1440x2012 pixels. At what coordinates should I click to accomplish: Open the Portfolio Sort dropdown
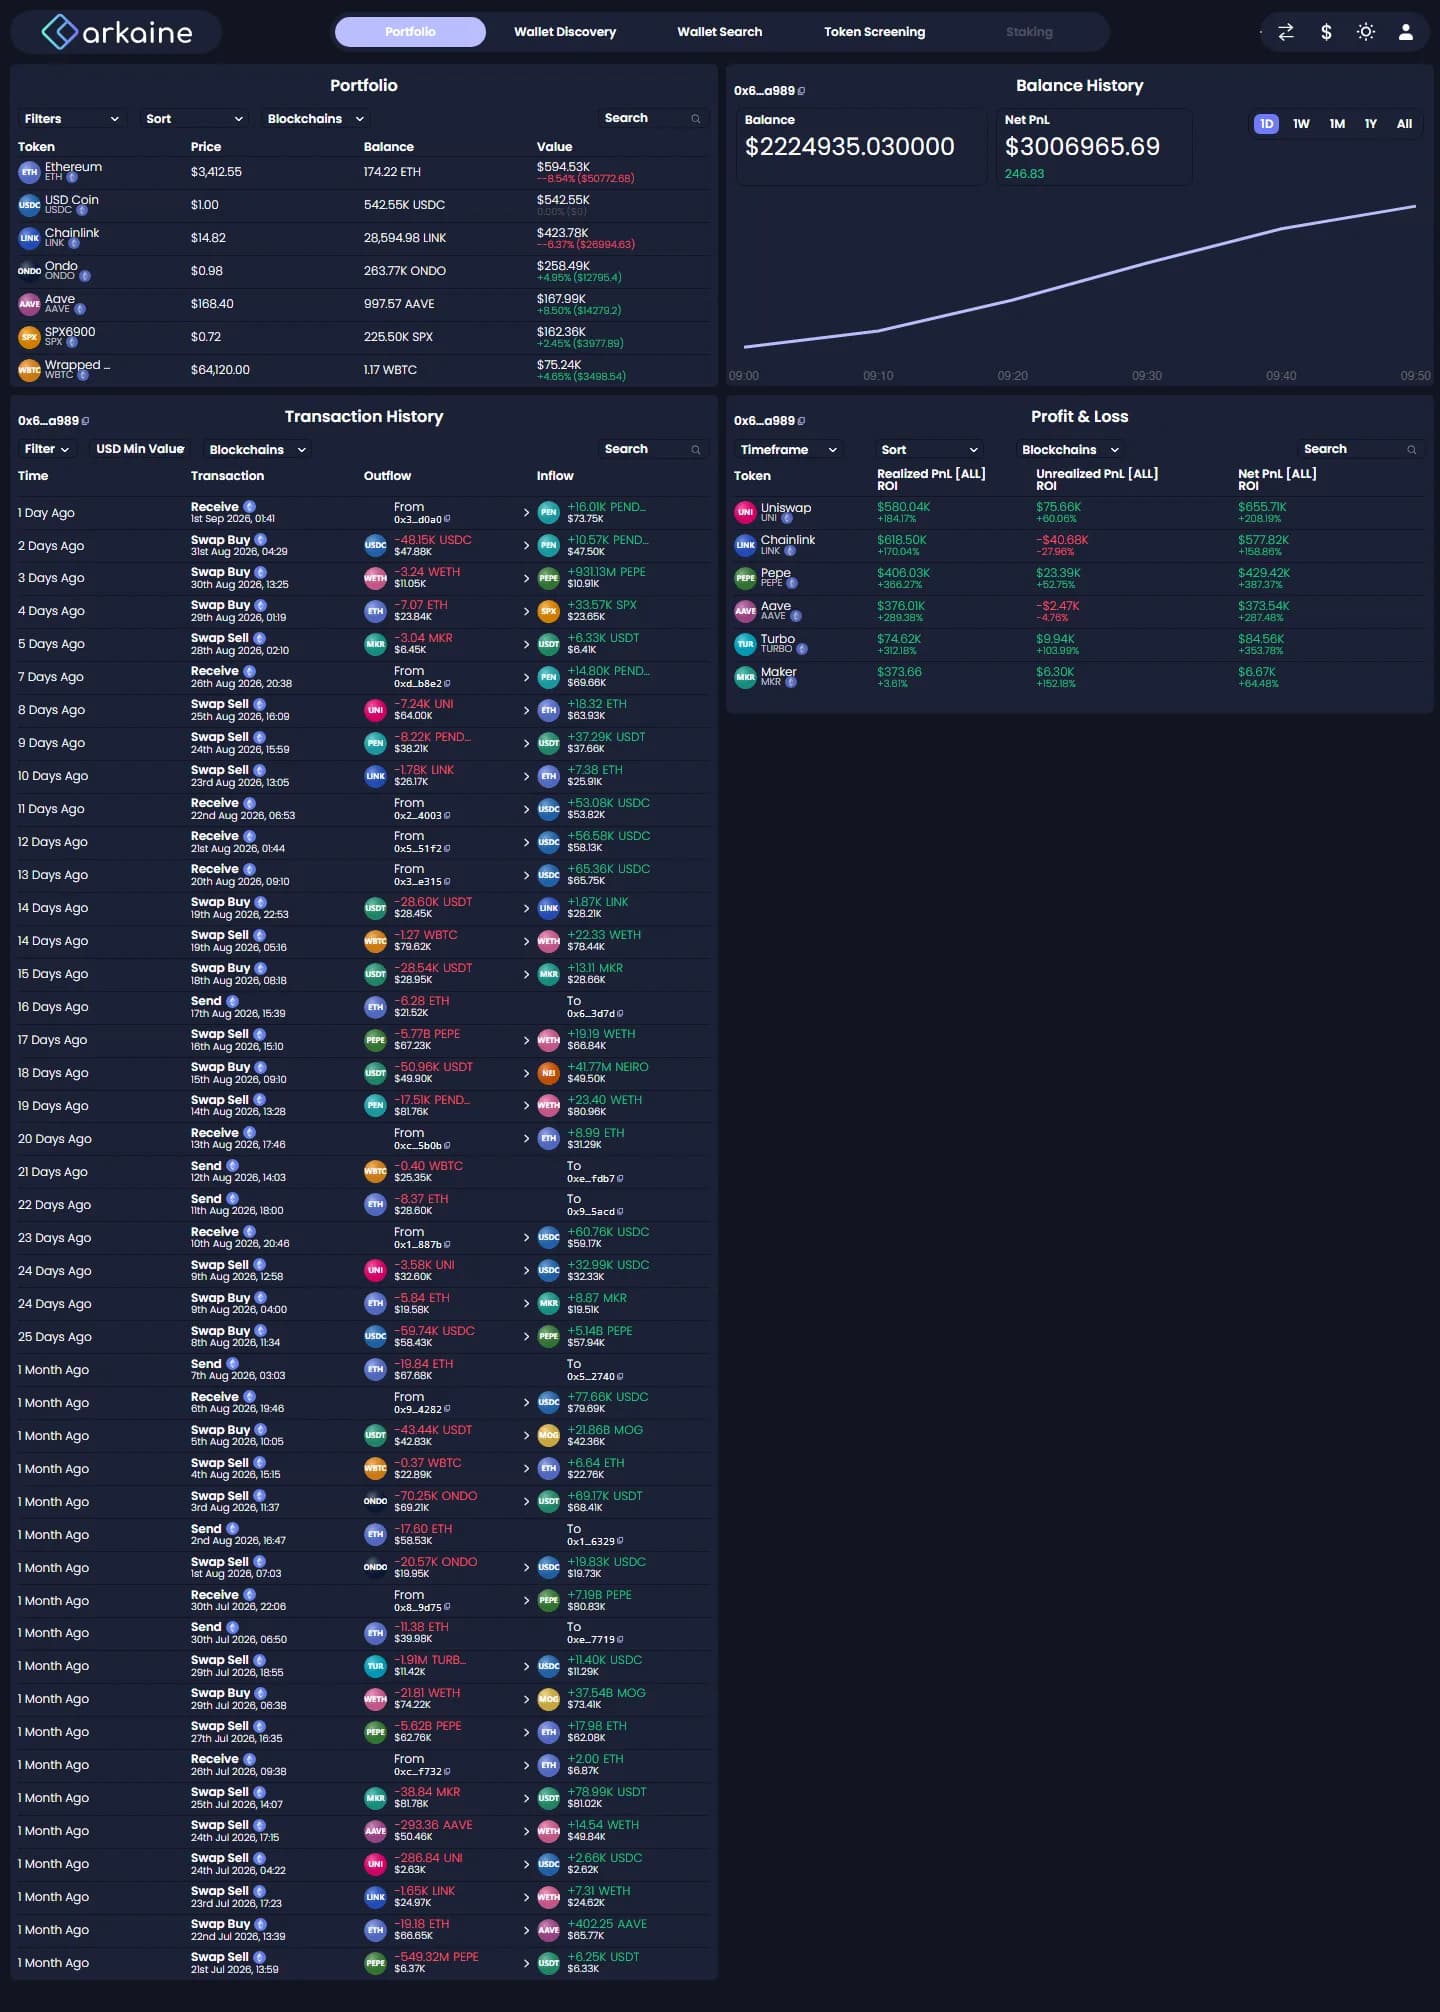point(194,119)
